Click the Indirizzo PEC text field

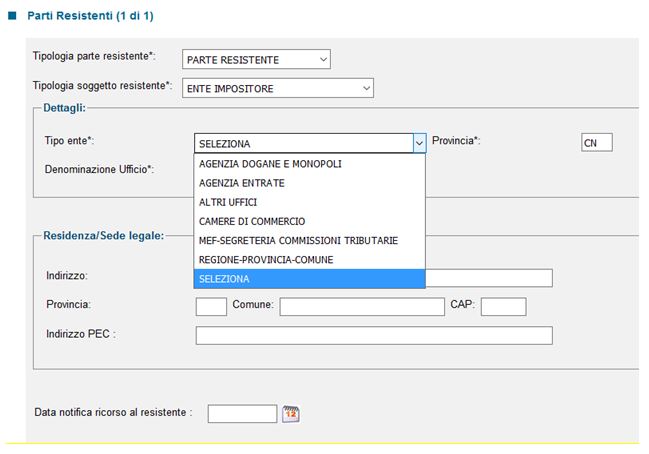pyautogui.click(x=374, y=335)
